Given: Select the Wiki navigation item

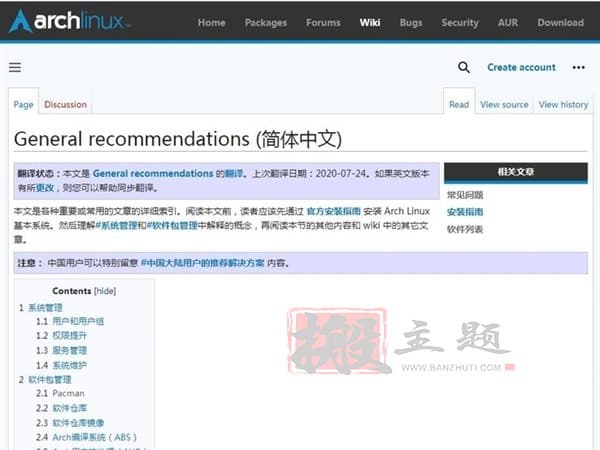Looking at the screenshot, I should [x=370, y=23].
